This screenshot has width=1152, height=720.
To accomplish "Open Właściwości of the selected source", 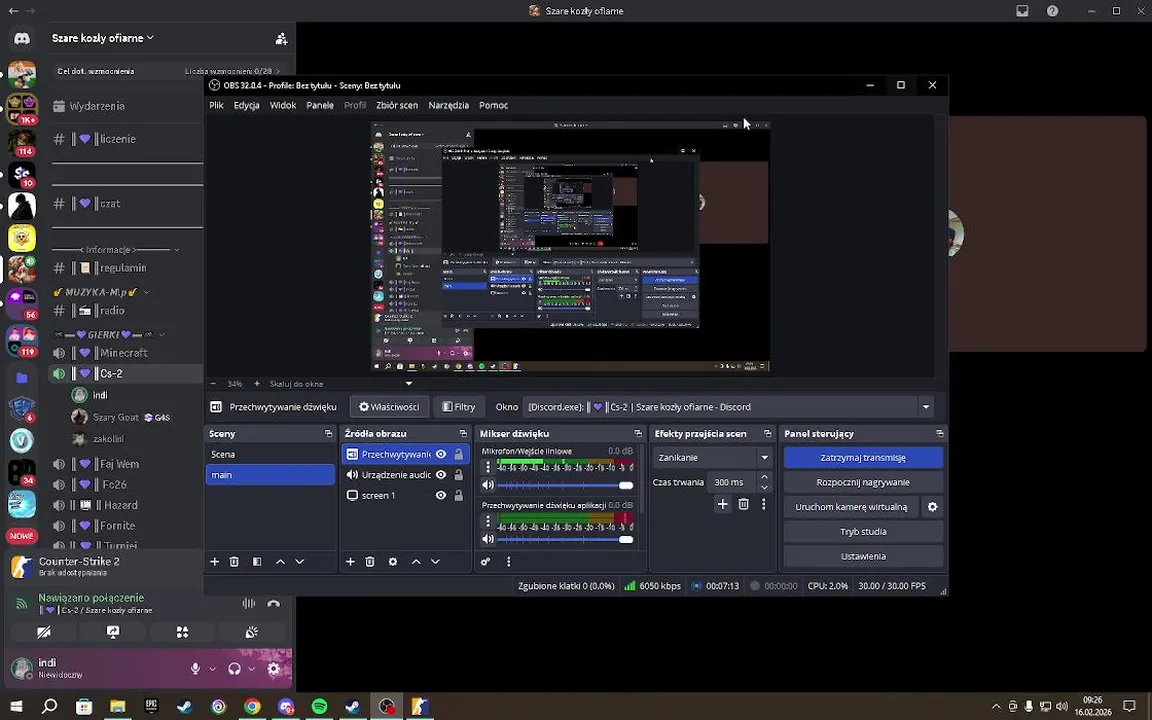I will click(x=388, y=407).
